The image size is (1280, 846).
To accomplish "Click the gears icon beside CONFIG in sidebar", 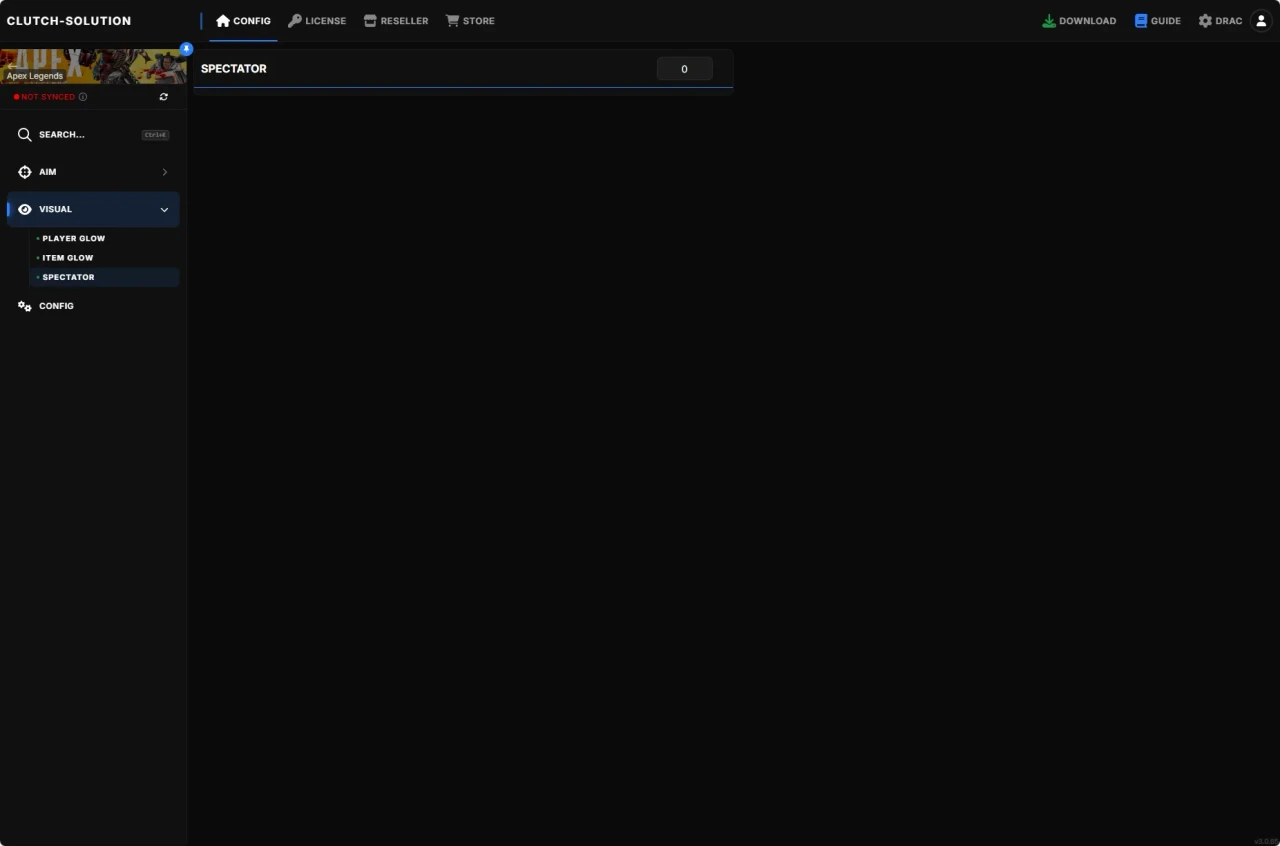I will click(x=24, y=306).
